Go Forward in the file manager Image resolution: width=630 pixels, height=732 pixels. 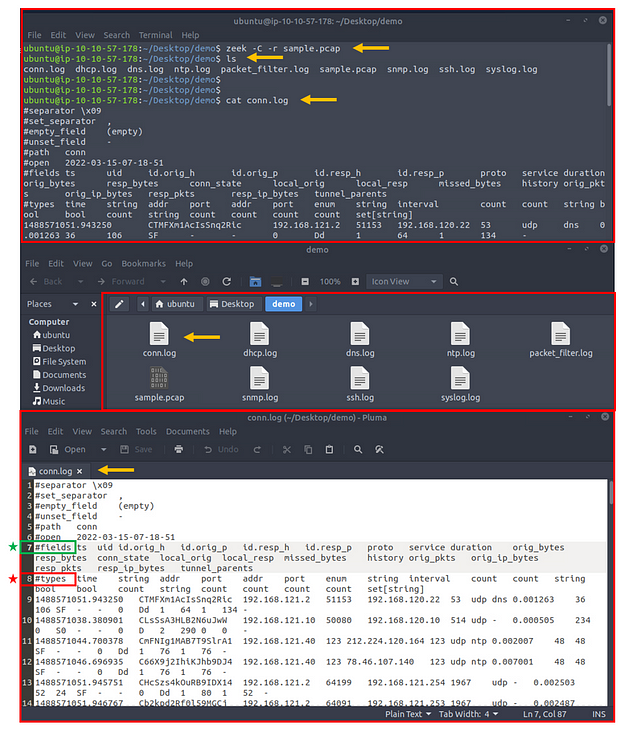point(121,282)
